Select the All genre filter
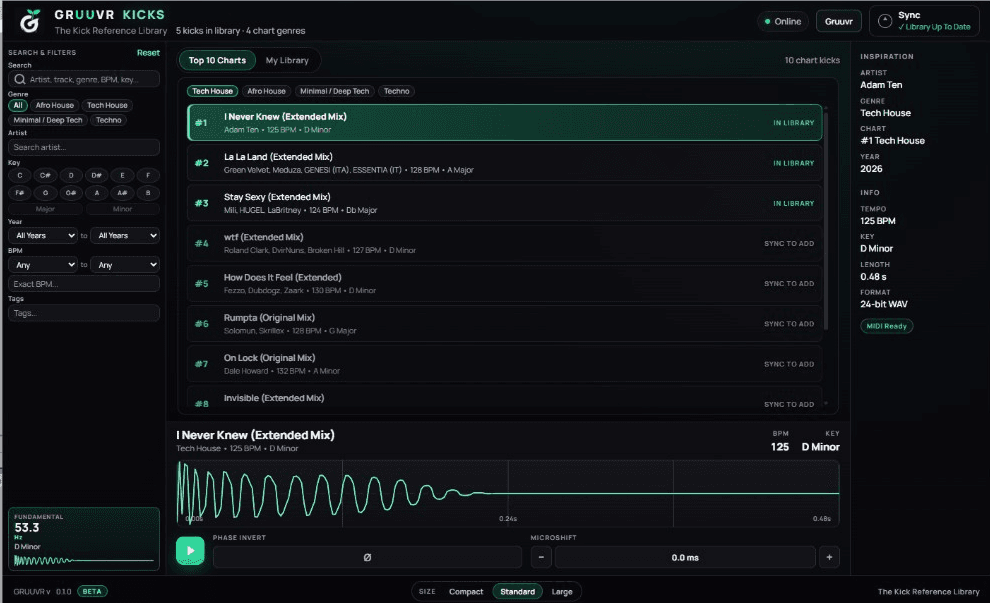The height and width of the screenshot is (603, 990). 18,105
